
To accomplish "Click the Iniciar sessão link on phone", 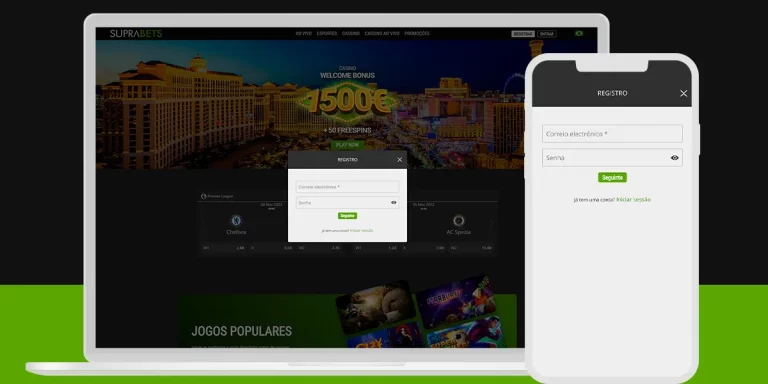I will click(633, 200).
